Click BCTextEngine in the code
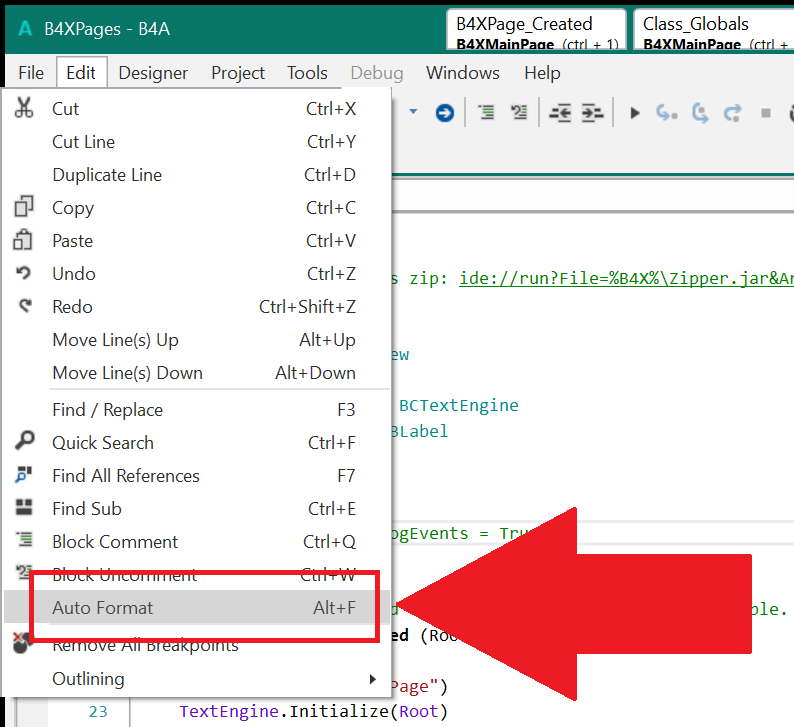Image resolution: width=794 pixels, height=727 pixels. 459,405
